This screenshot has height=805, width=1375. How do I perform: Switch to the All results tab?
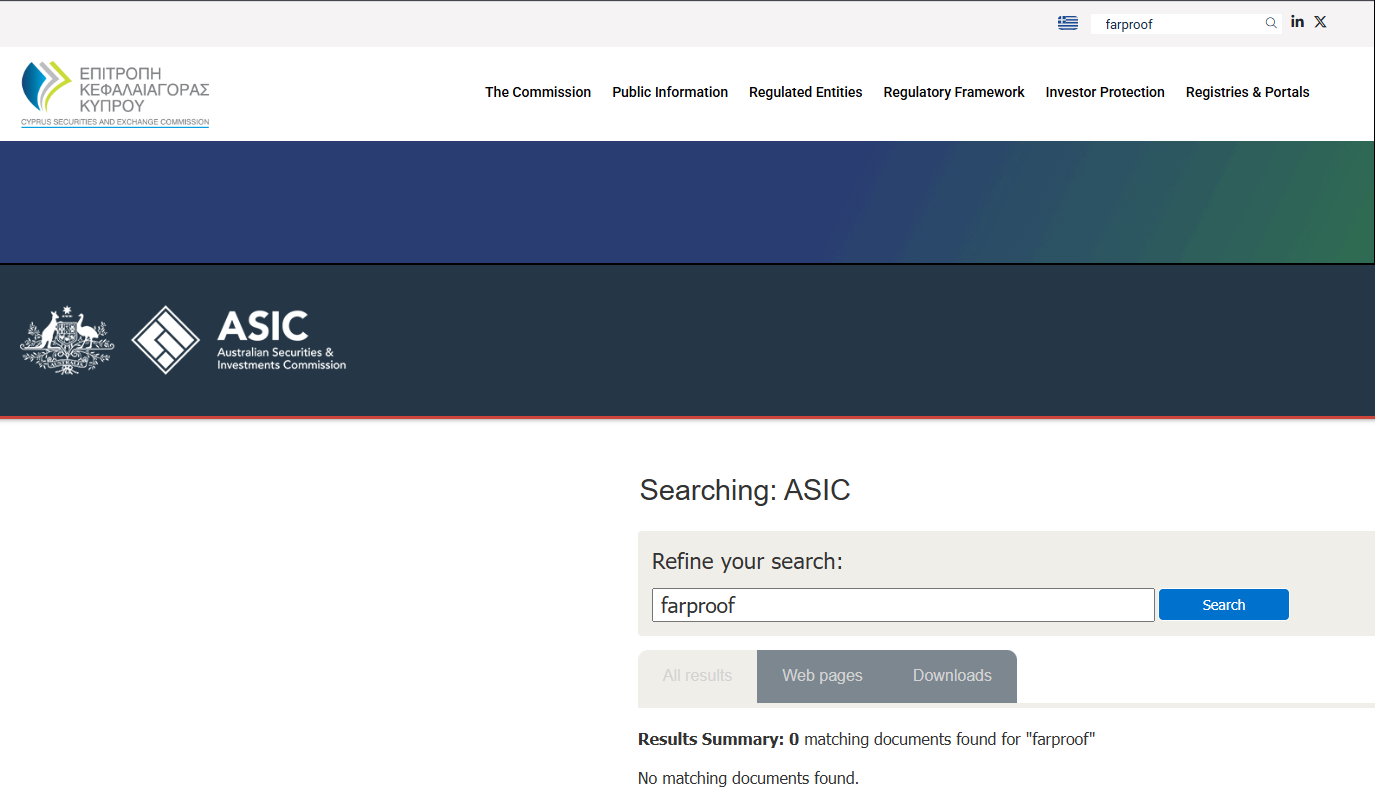(x=697, y=676)
